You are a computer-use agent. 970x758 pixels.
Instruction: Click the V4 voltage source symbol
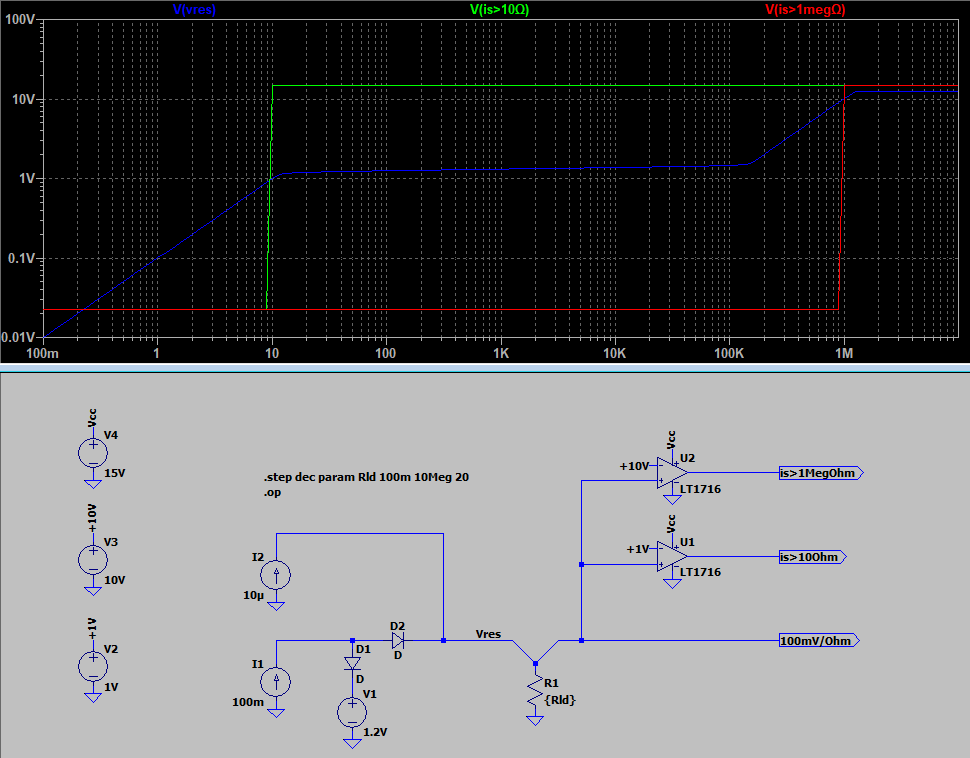pyautogui.click(x=93, y=454)
